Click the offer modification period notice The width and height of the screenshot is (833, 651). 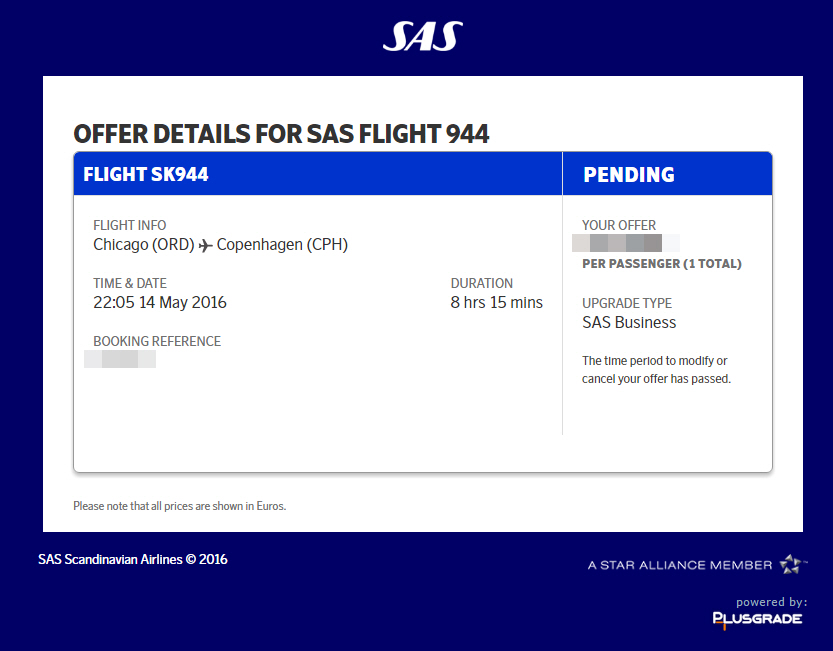click(x=656, y=370)
